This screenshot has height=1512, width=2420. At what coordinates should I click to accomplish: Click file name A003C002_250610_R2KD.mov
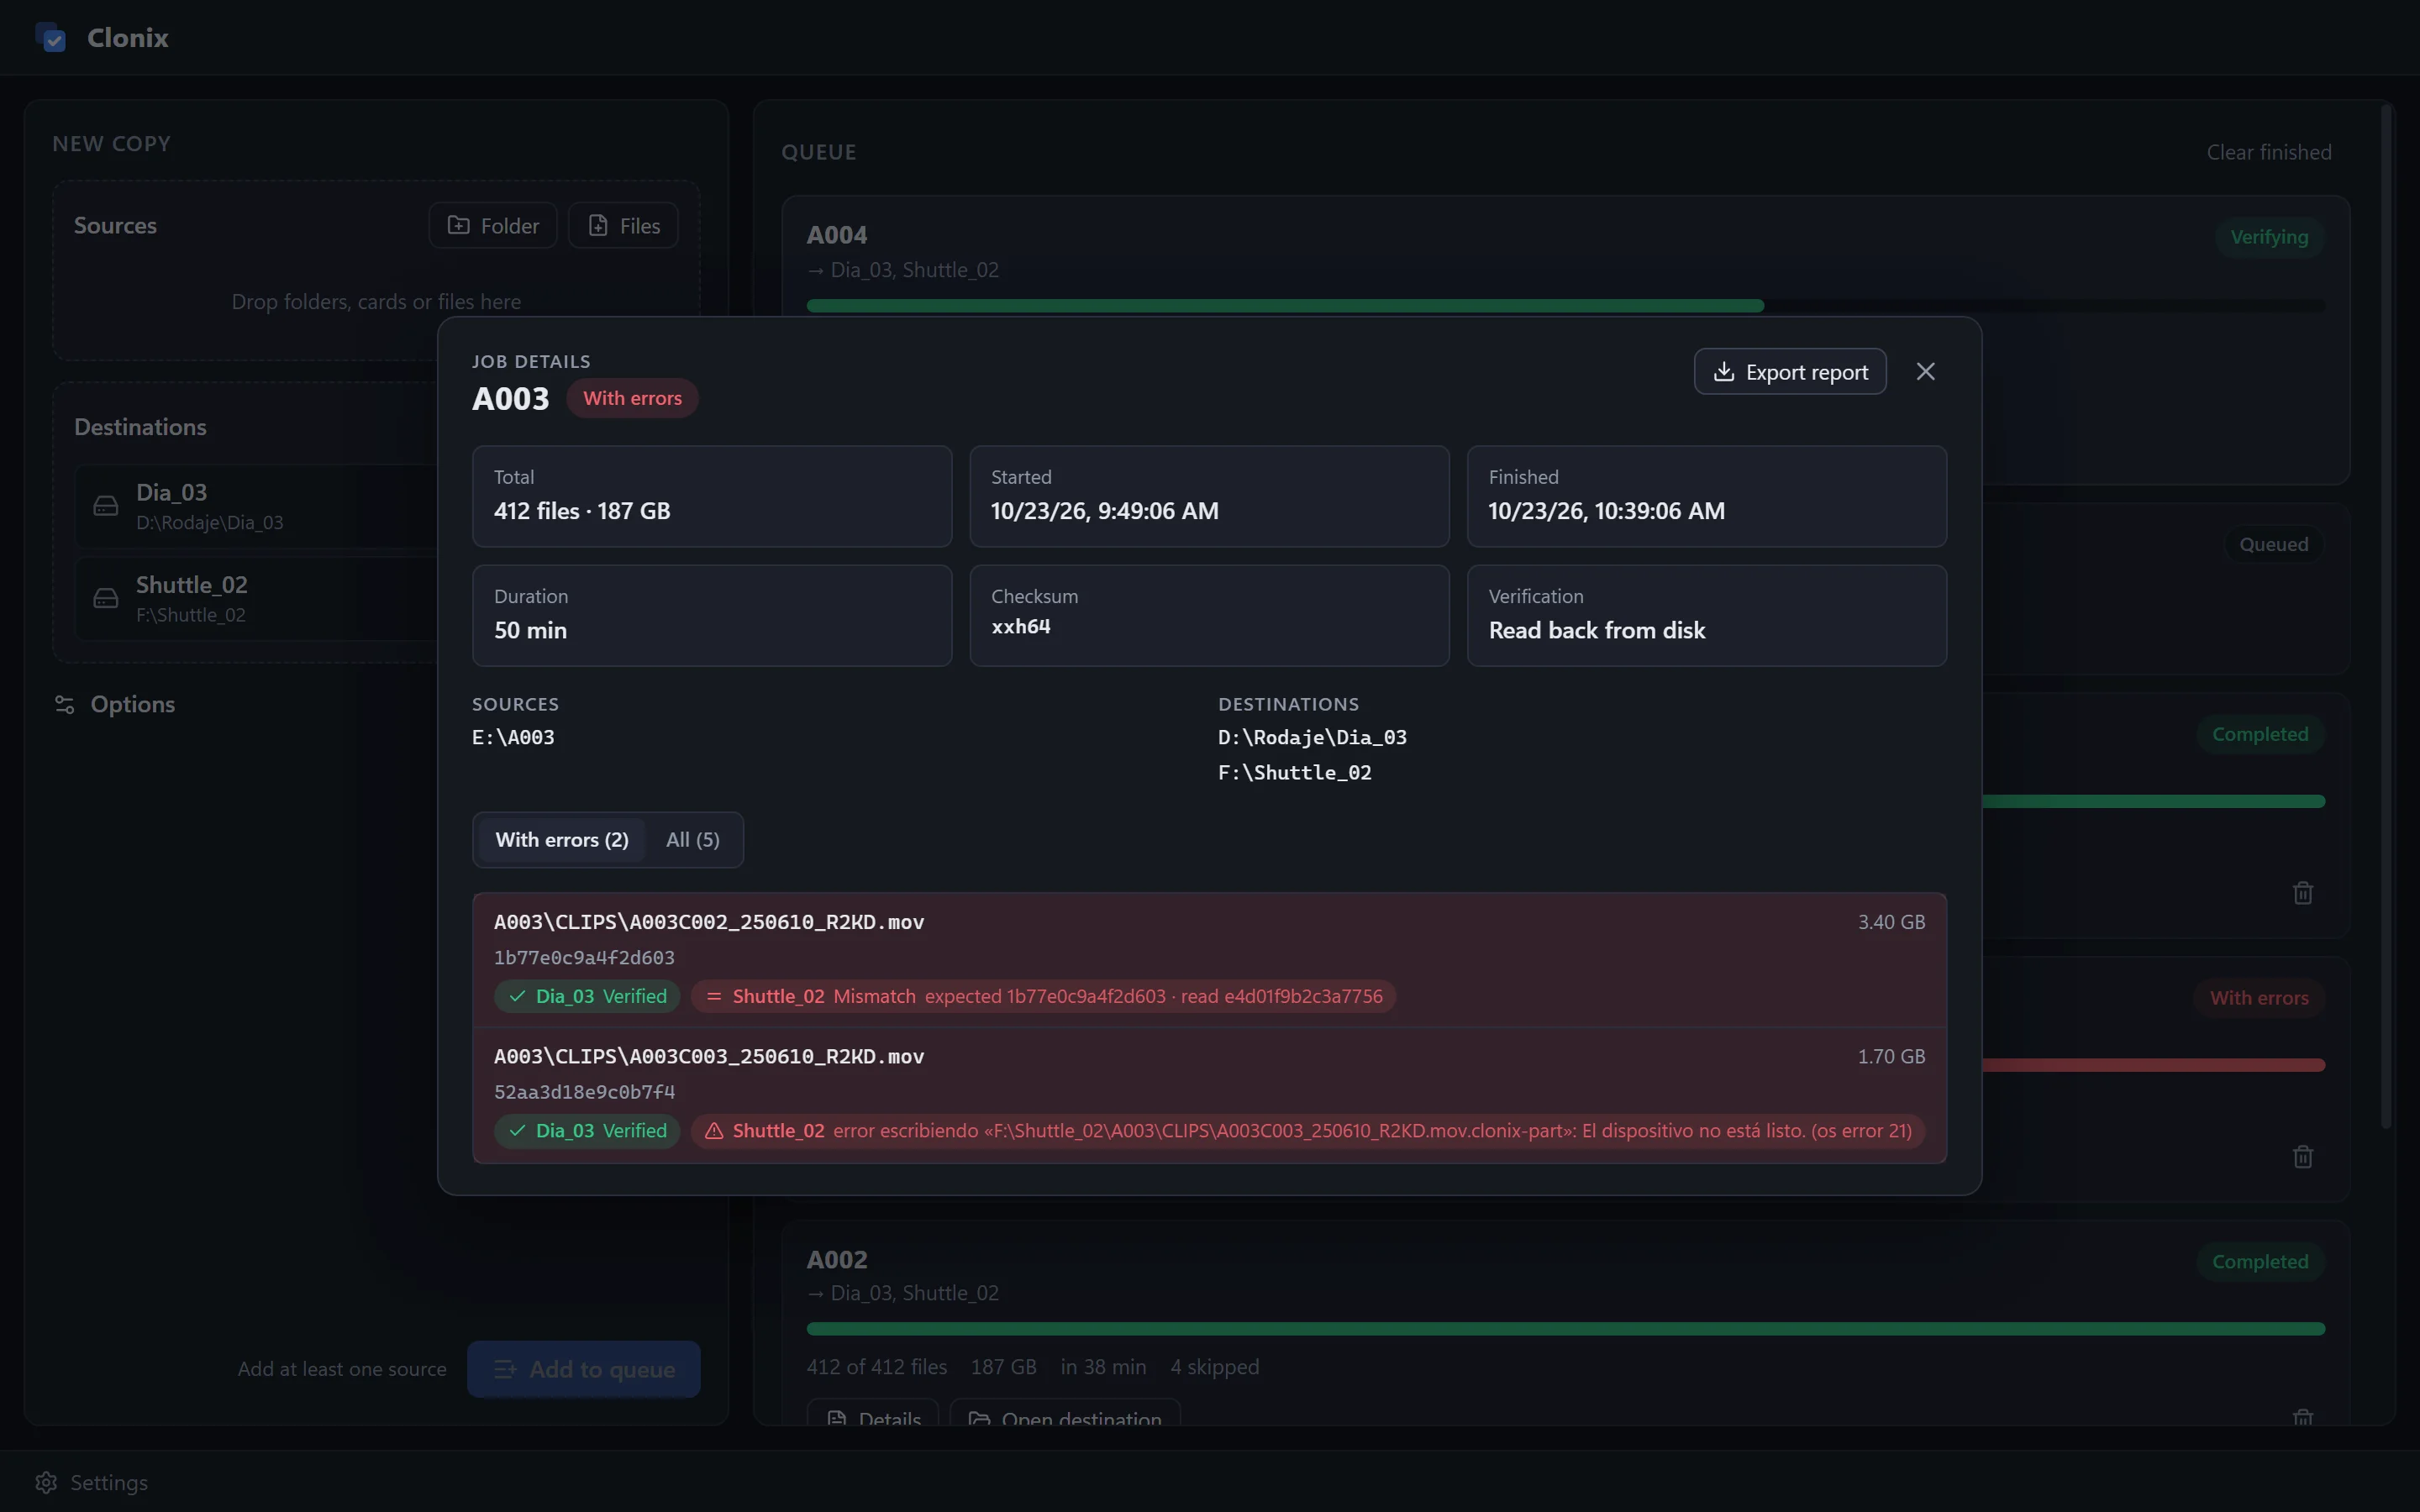click(x=709, y=922)
